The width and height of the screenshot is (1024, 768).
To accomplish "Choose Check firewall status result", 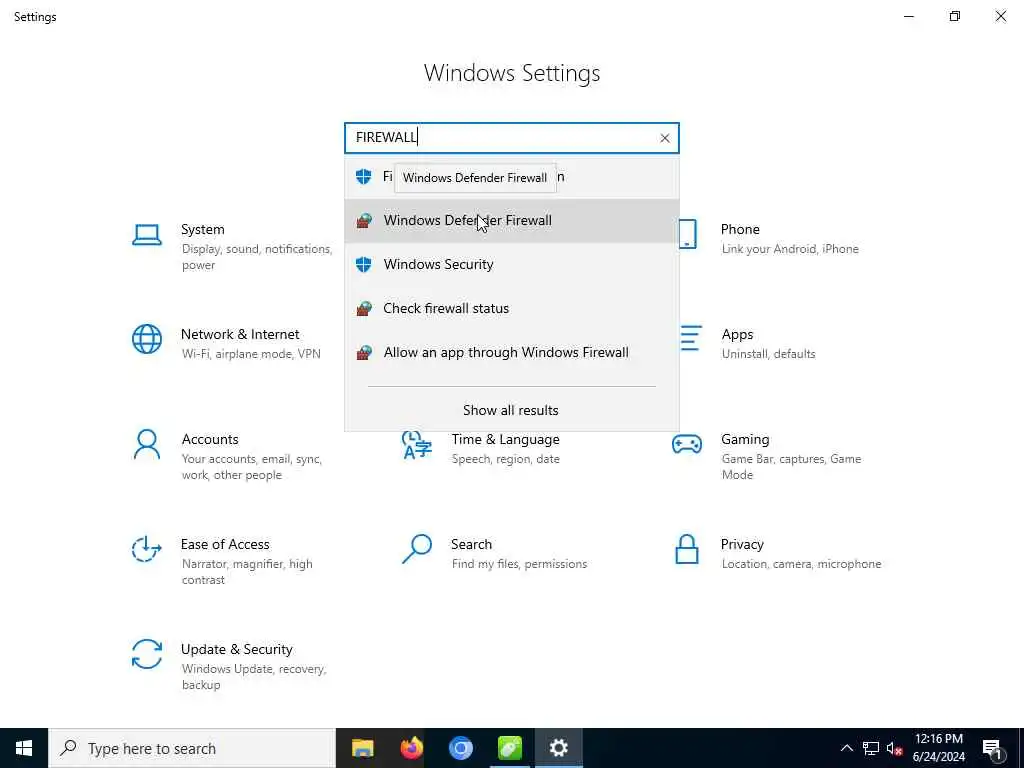I will pos(511,308).
